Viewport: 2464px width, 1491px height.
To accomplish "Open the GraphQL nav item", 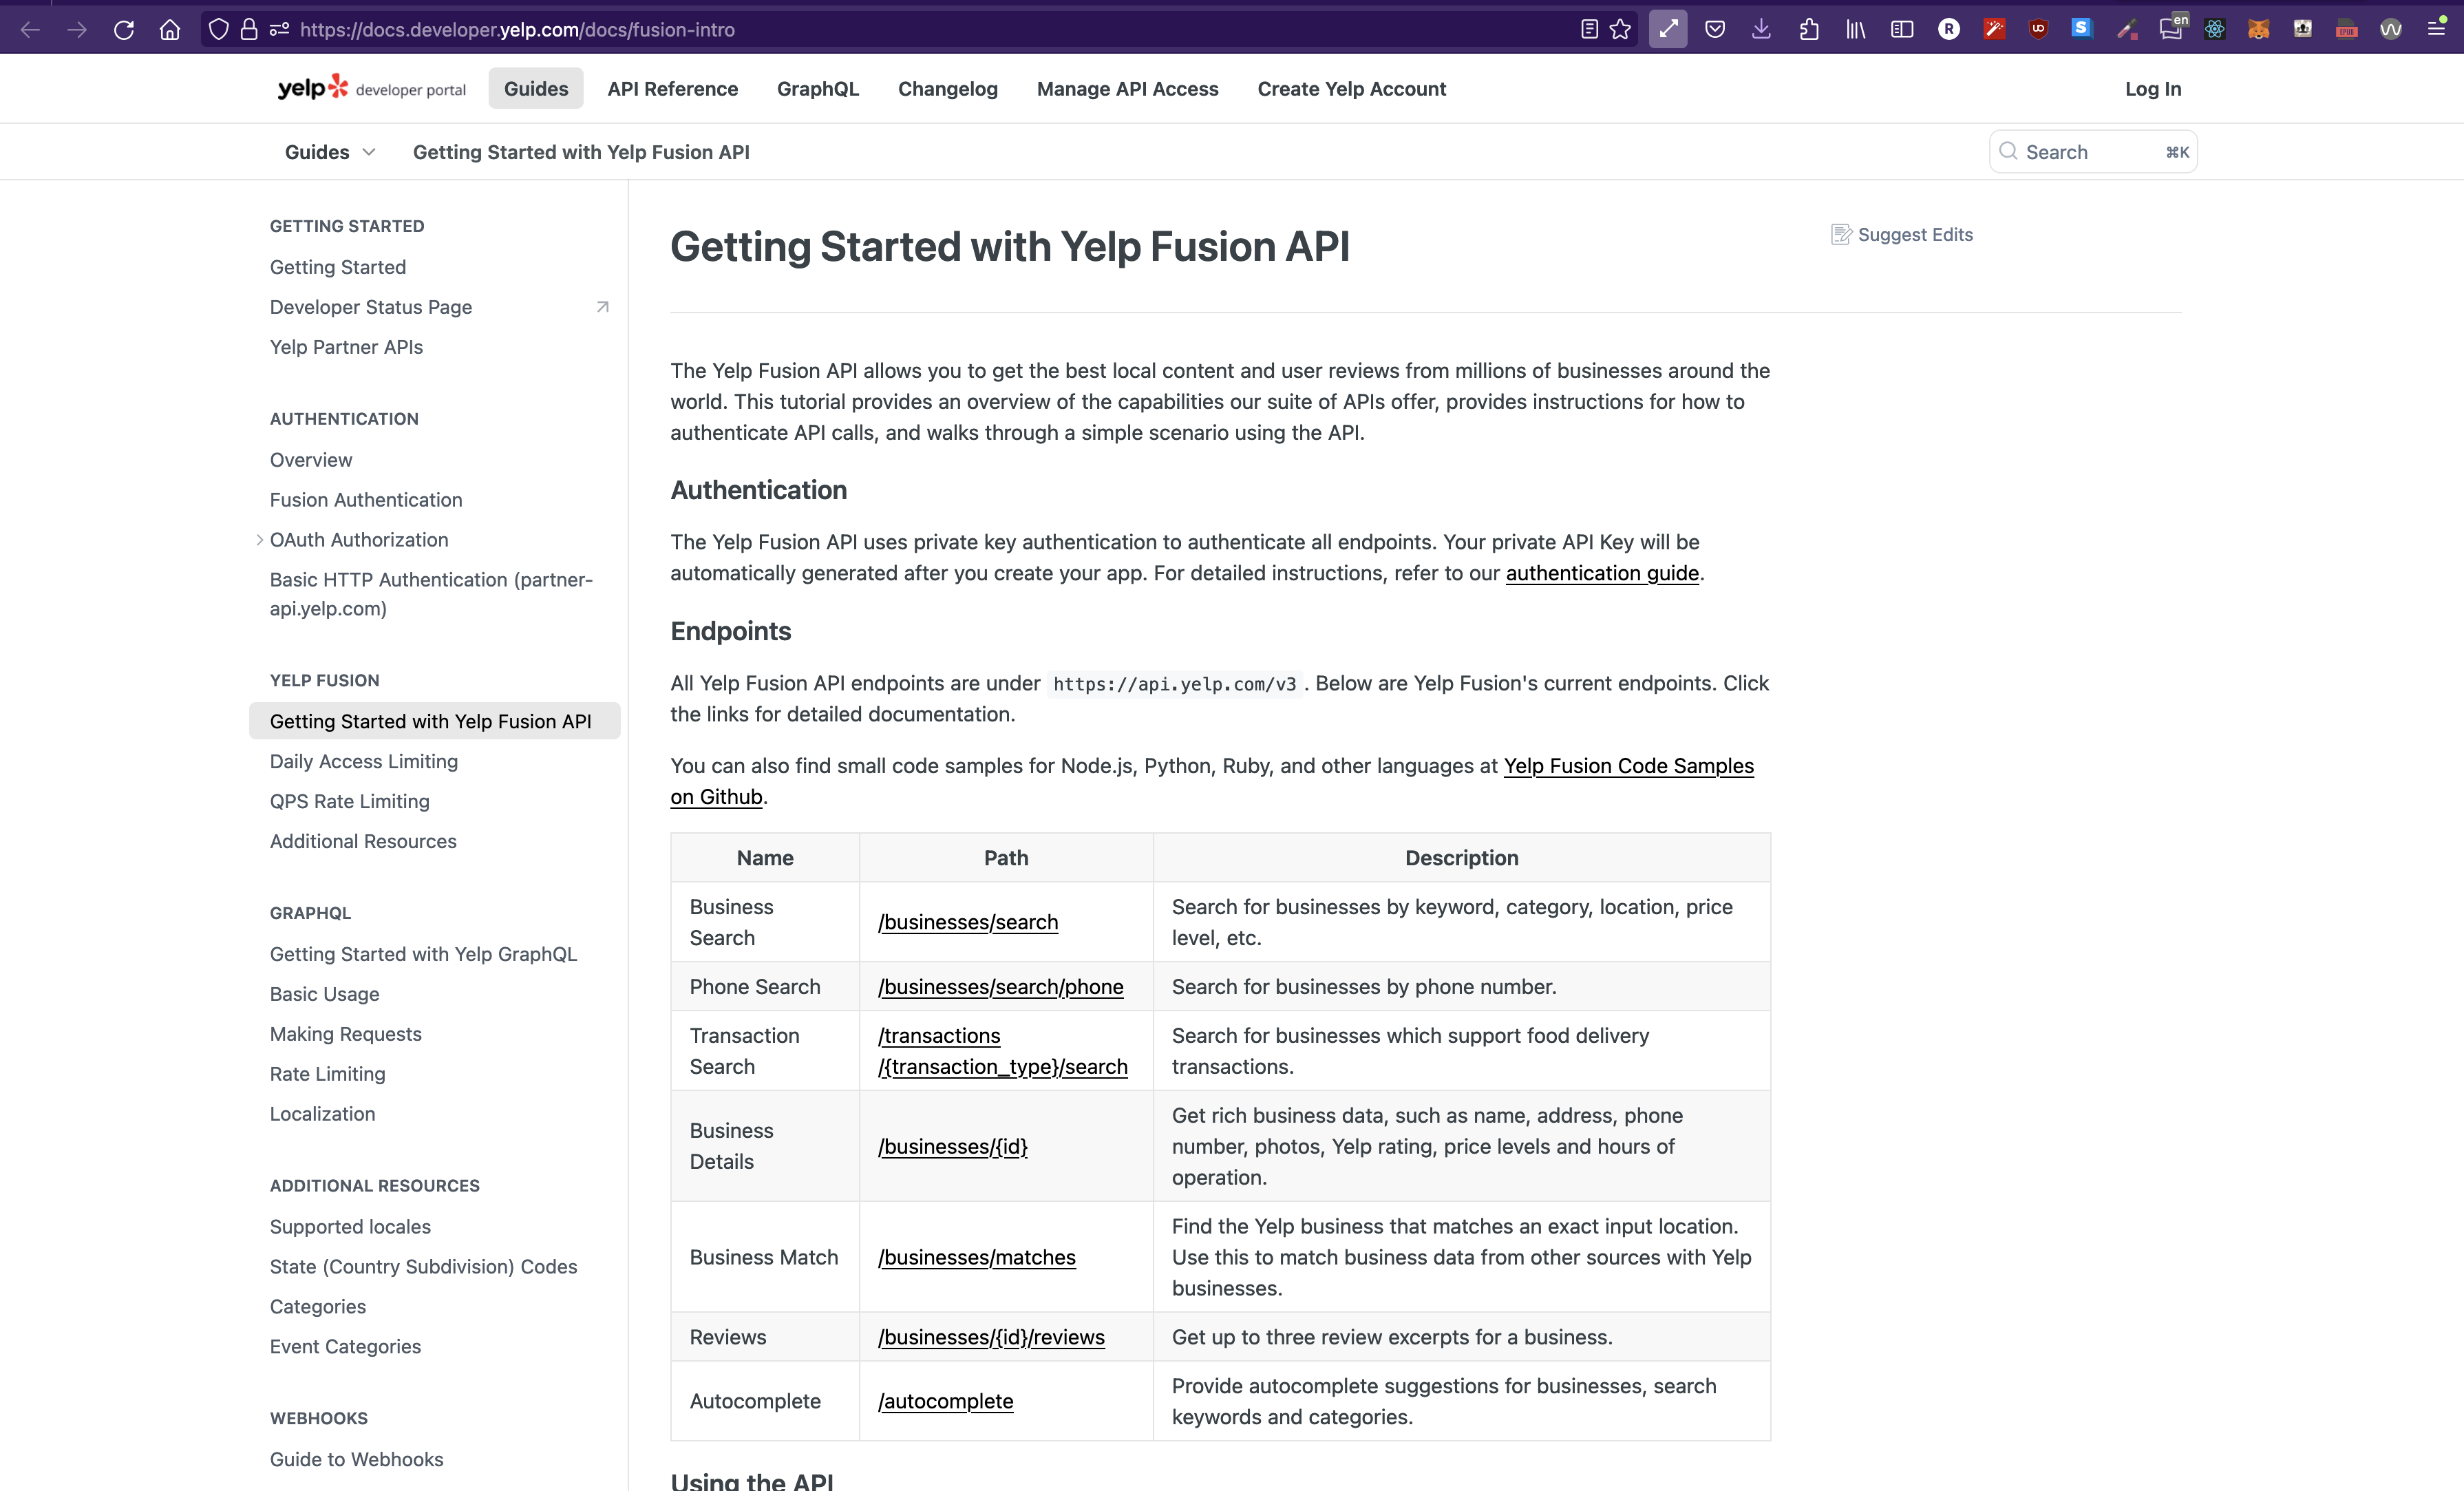I will 818,88.
